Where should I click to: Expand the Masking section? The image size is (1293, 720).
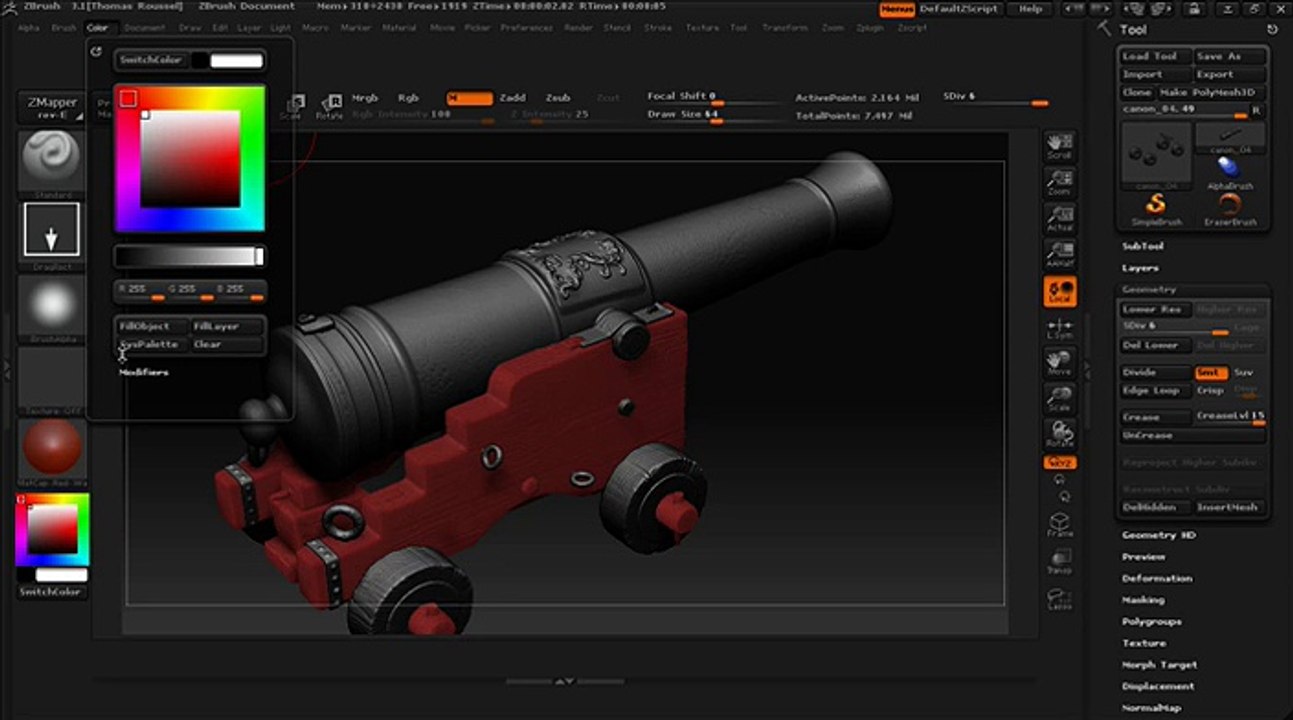coord(1143,600)
